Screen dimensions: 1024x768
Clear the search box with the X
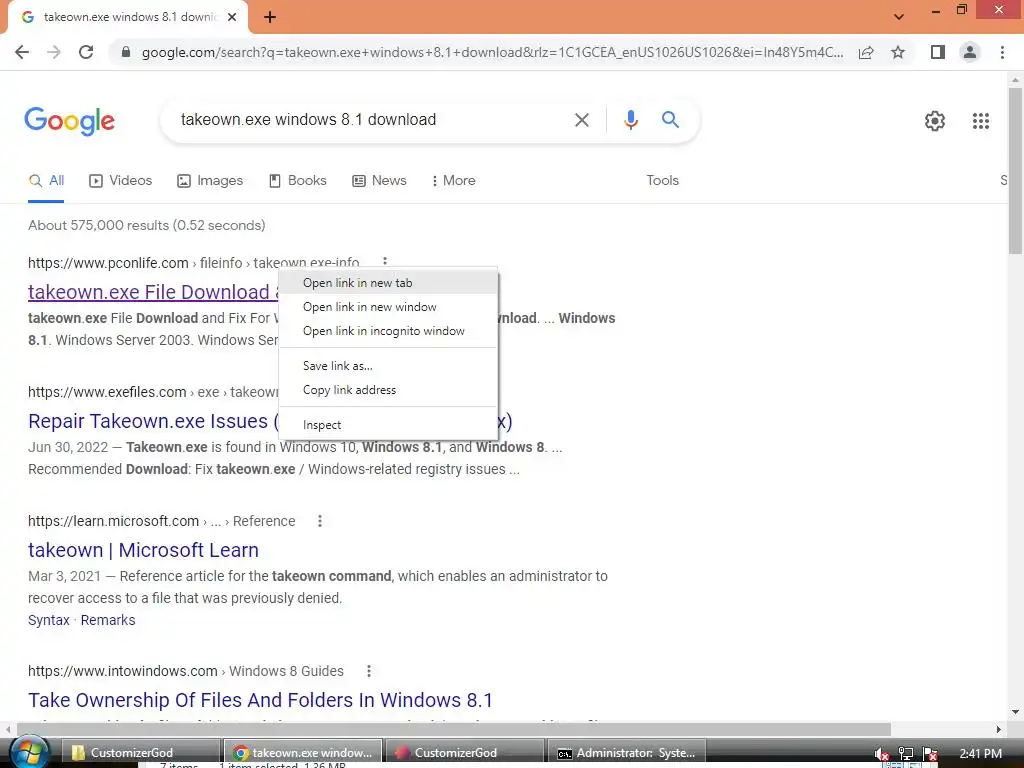point(581,120)
